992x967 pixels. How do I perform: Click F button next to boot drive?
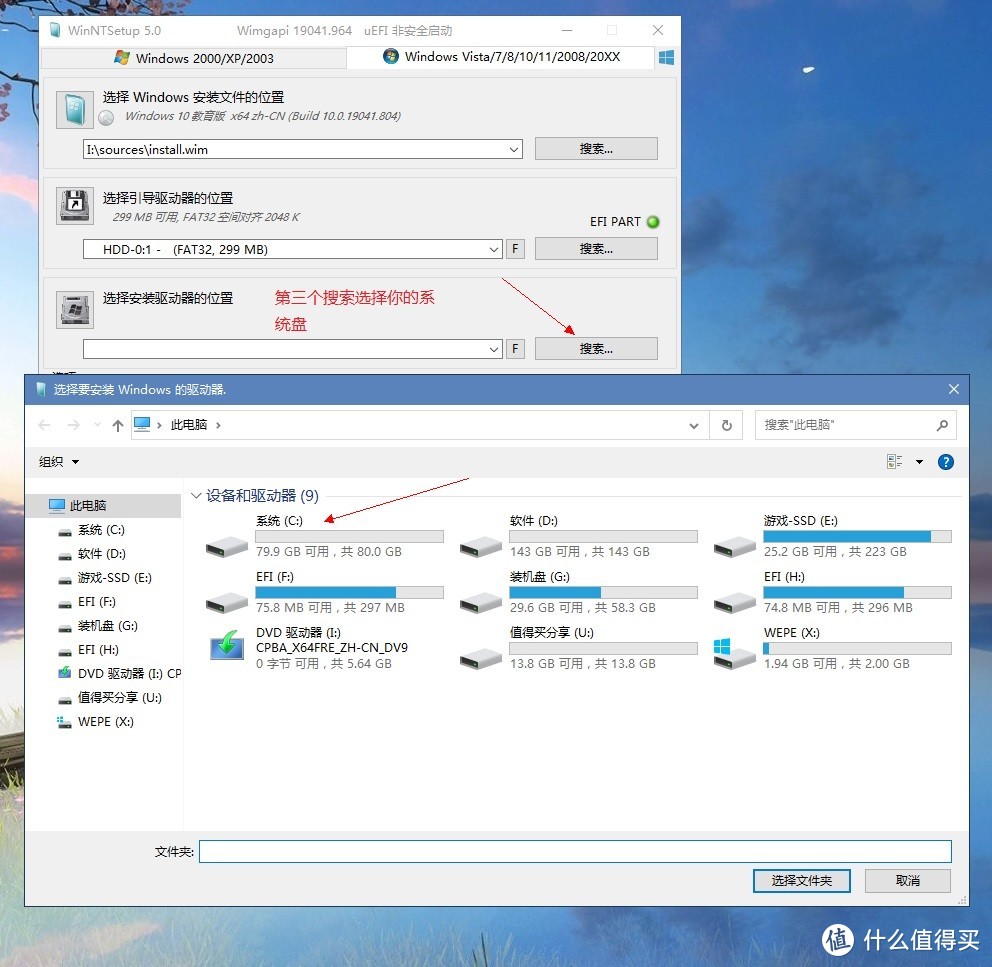[x=515, y=249]
